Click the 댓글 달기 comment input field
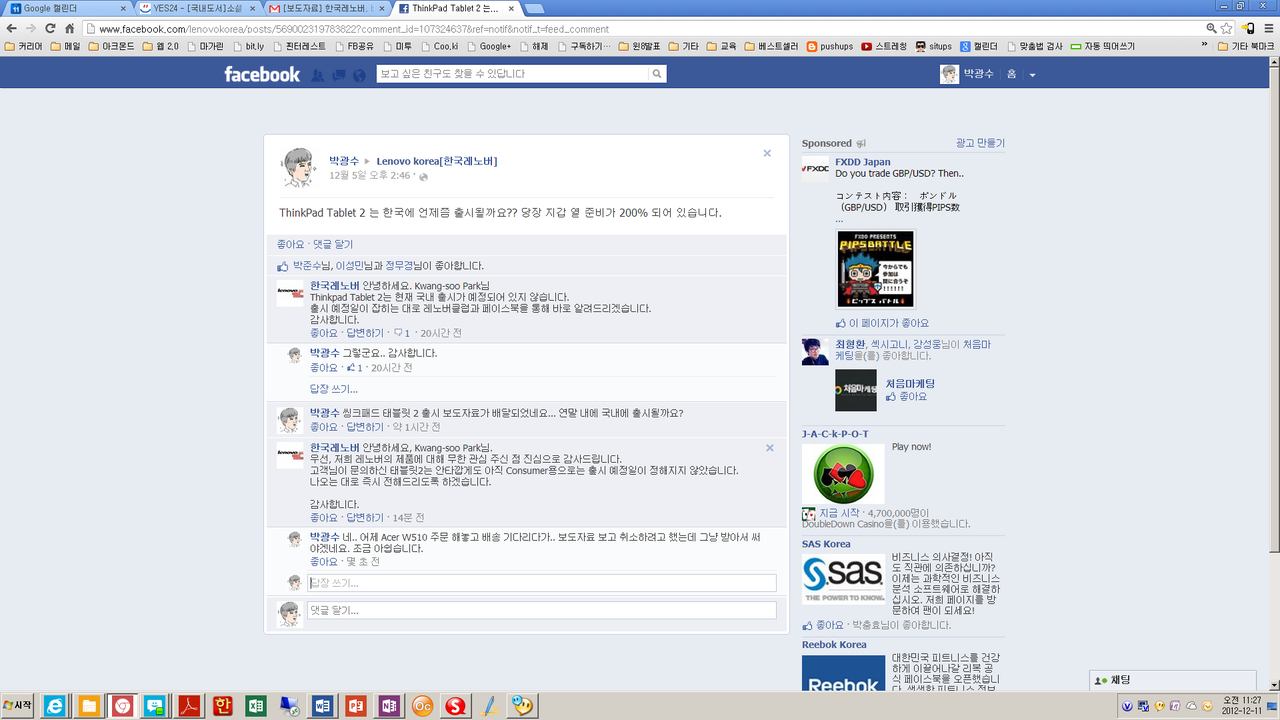Image resolution: width=1280 pixels, height=720 pixels. [x=542, y=610]
